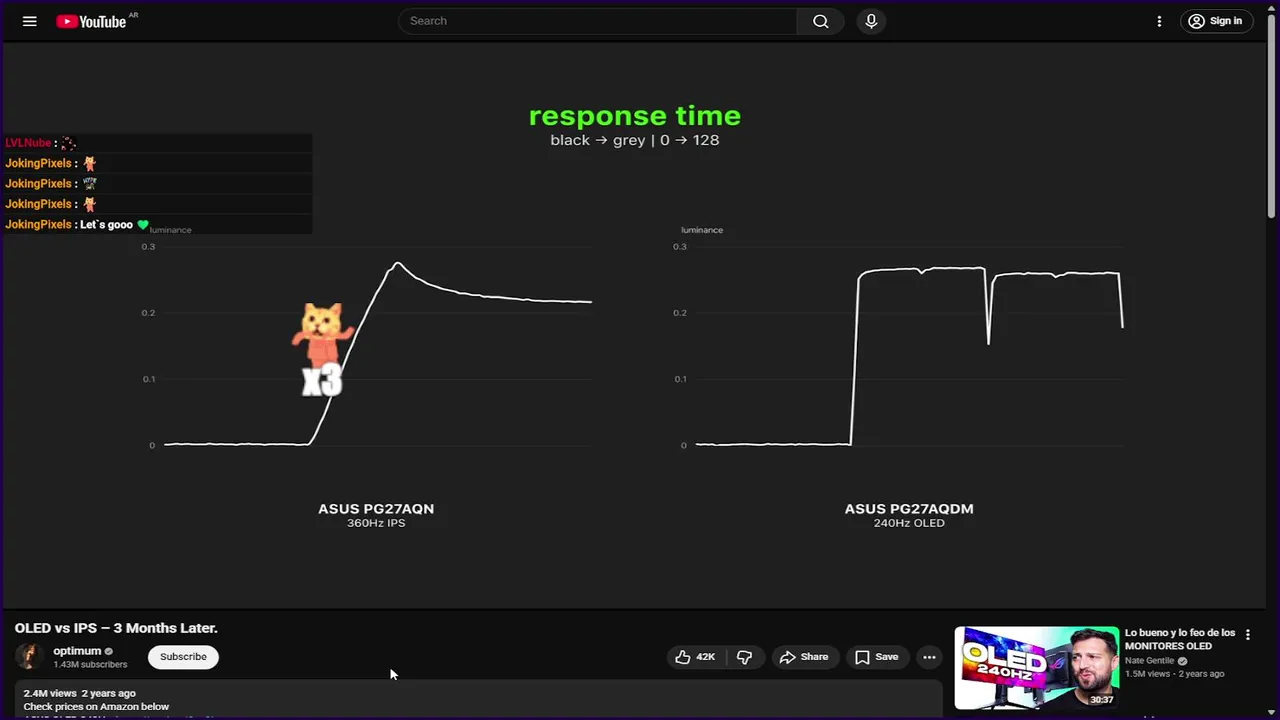Click the Sign in button
Image resolution: width=1280 pixels, height=720 pixels.
(1216, 21)
